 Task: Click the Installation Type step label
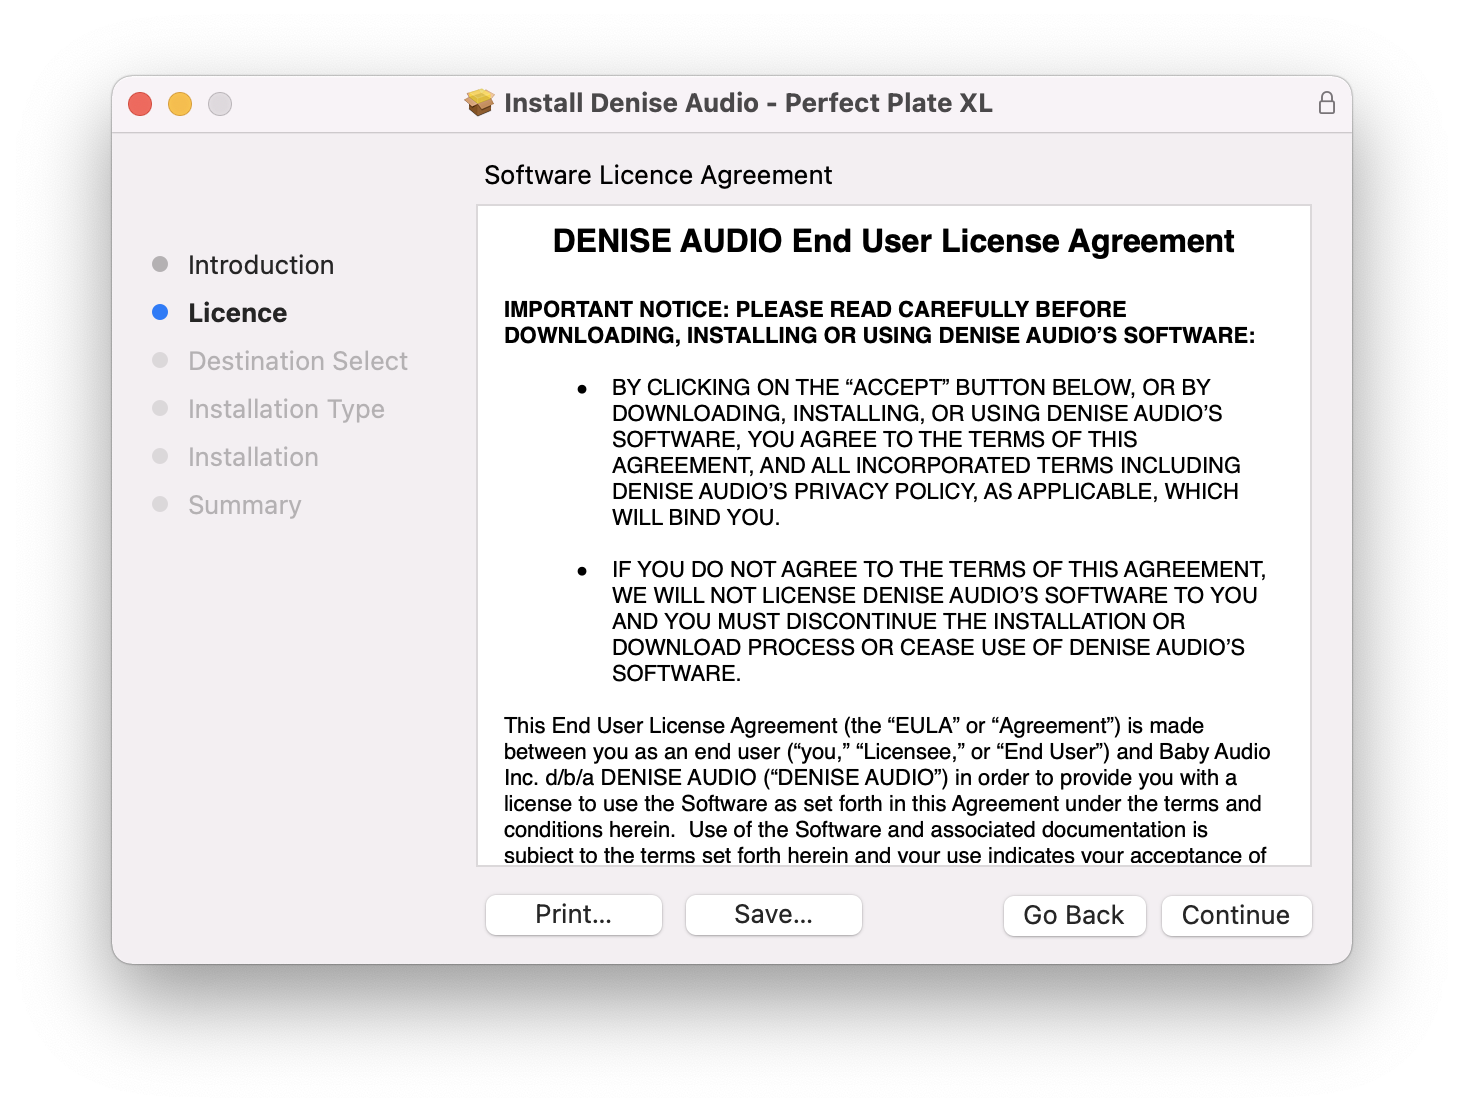[x=286, y=409]
